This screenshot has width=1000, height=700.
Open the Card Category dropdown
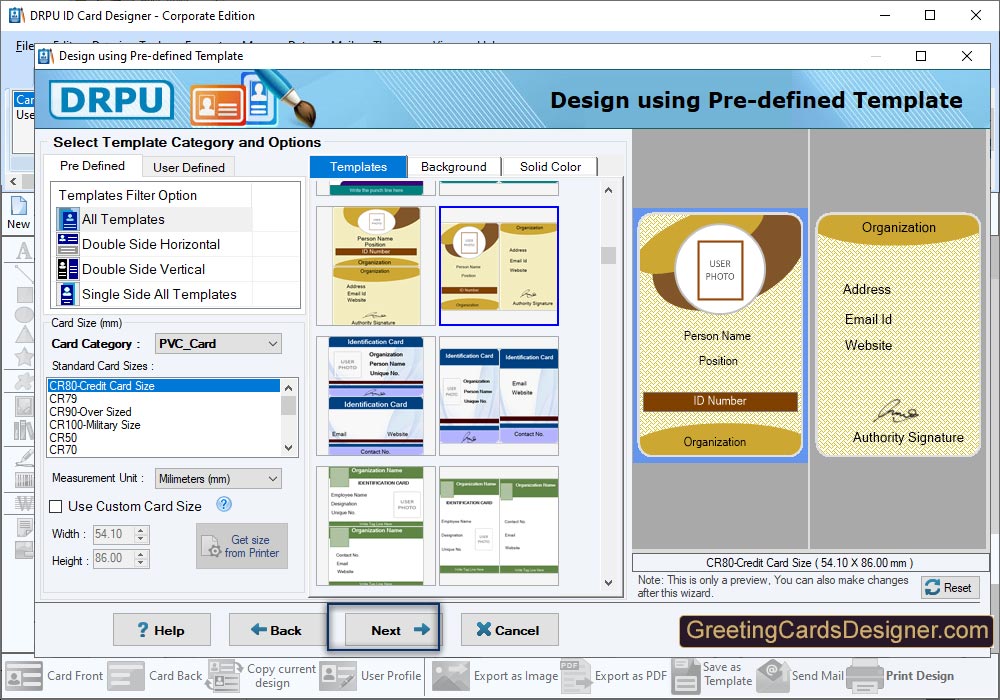coord(218,344)
